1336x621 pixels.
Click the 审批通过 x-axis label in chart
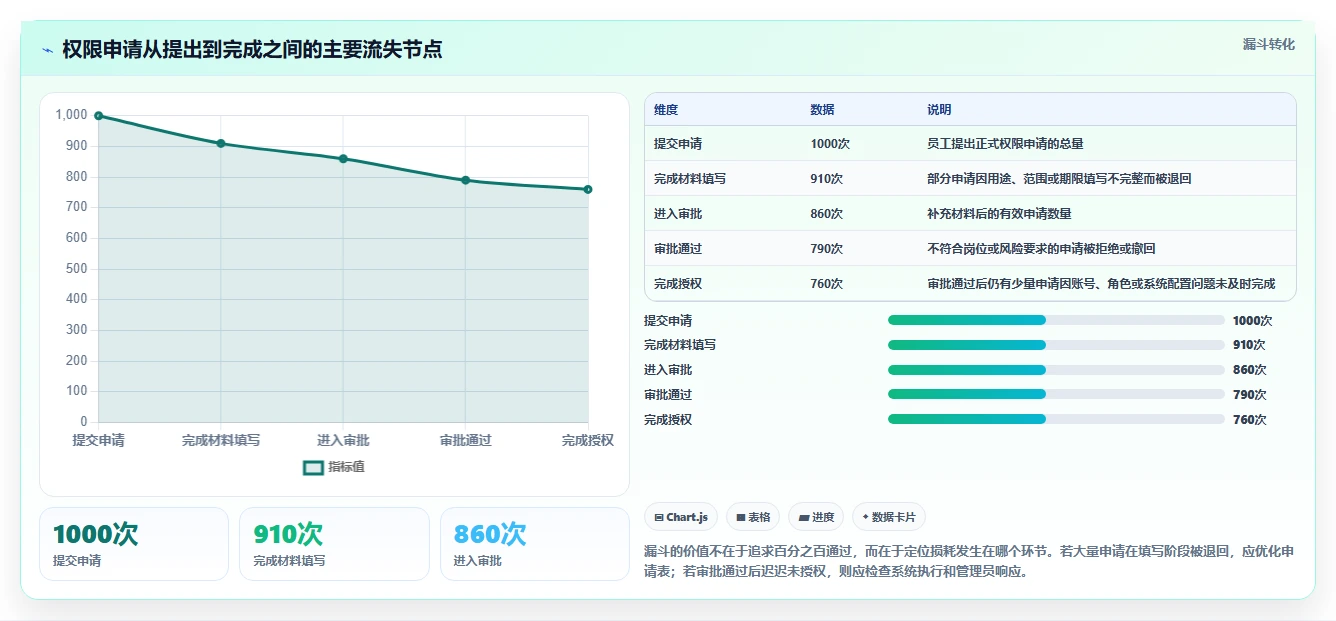466,441
